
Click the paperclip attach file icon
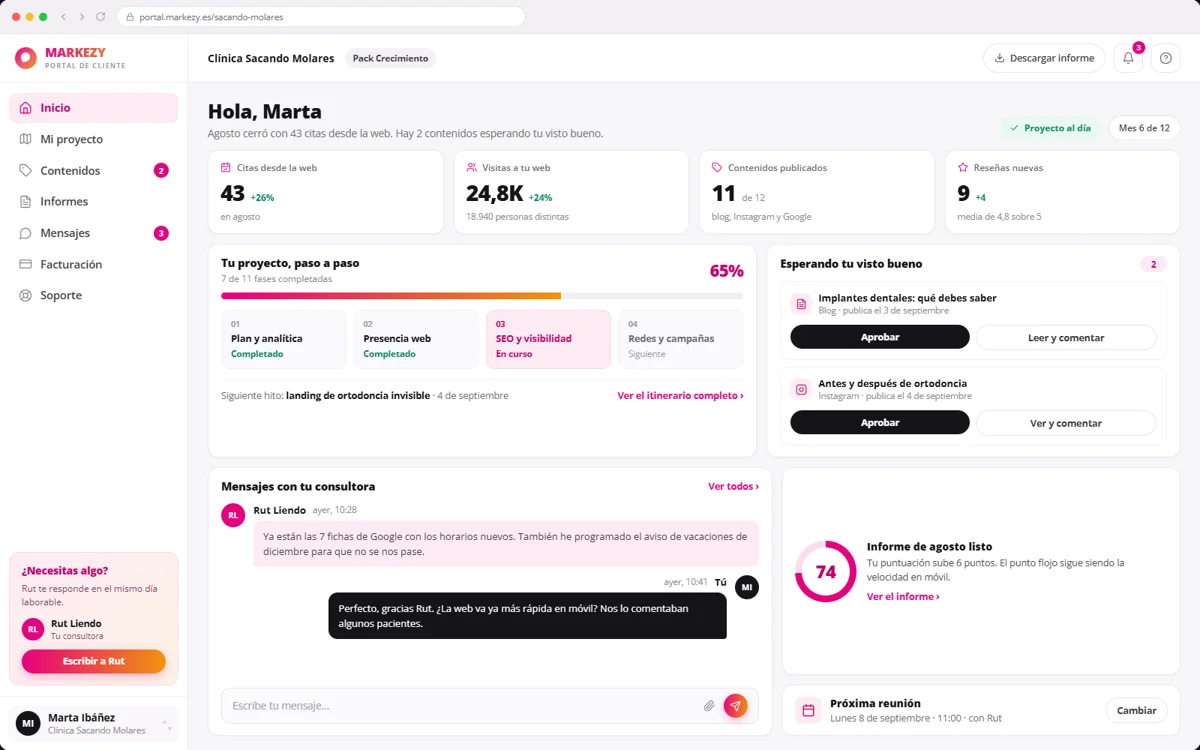pyautogui.click(x=709, y=706)
